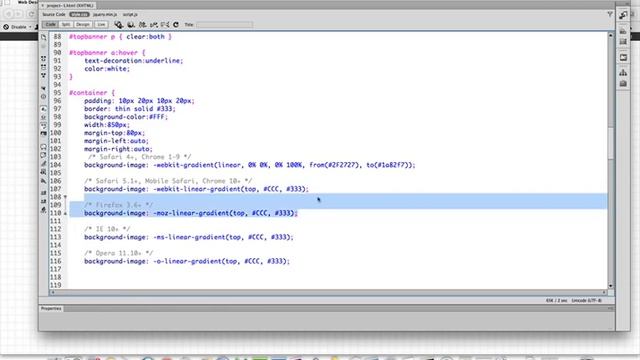The height and width of the screenshot is (360, 640).
Task: Open Disable dropdown in background browser toolbar
Action: tap(18, 27)
